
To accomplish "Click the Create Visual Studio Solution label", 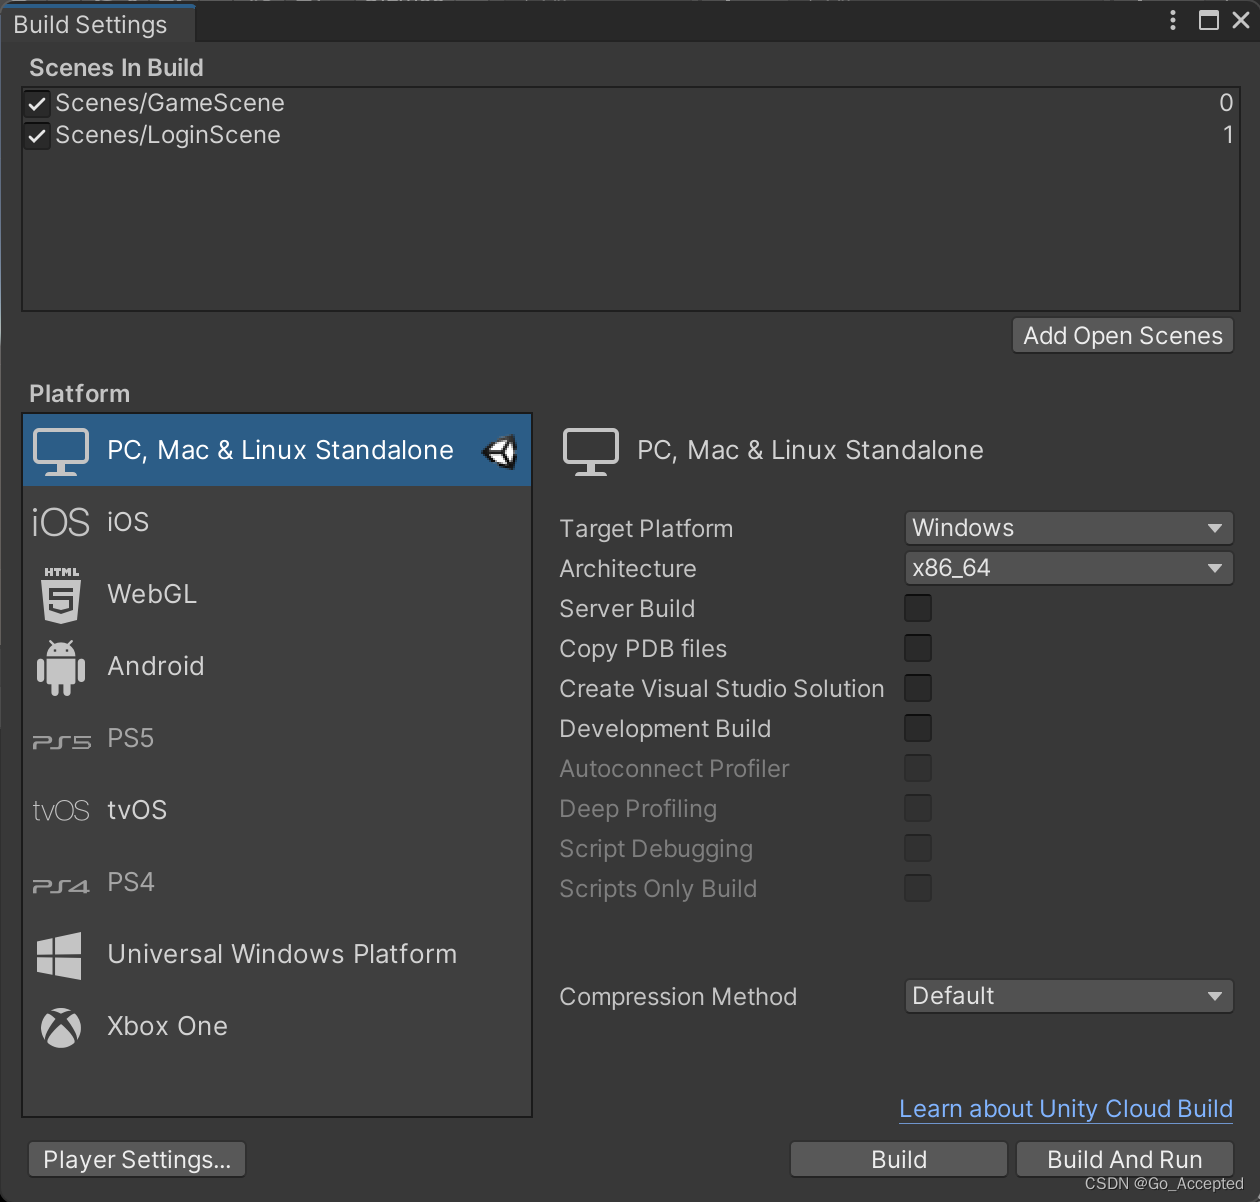I will [x=722, y=689].
